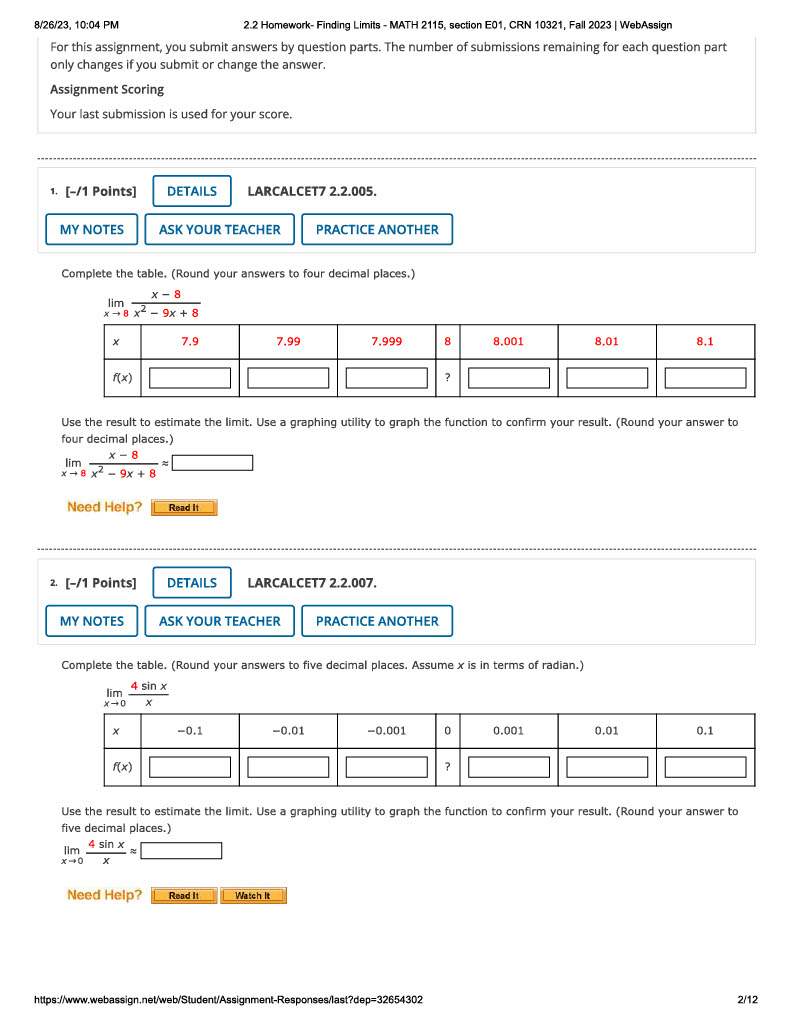Click the f(x) answer box under 0.01
The image size is (791, 1024).
tap(607, 766)
